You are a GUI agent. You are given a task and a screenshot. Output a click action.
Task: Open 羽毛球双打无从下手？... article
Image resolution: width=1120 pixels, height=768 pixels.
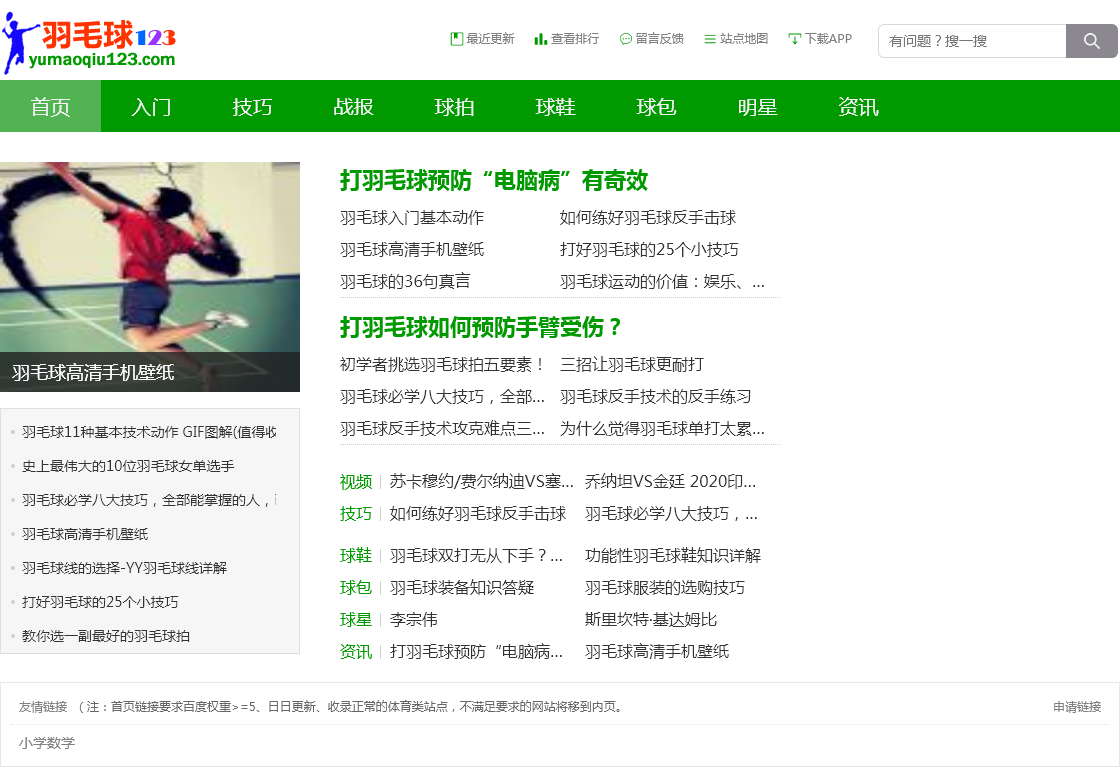(x=476, y=556)
